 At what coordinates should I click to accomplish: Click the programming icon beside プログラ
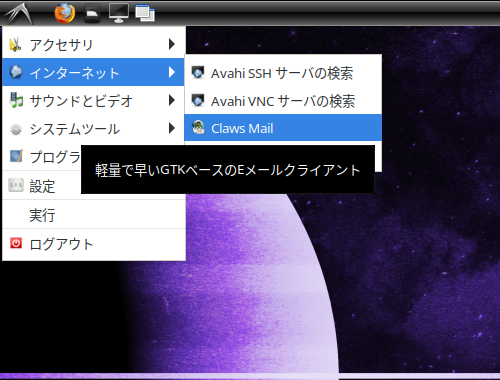click(x=16, y=156)
